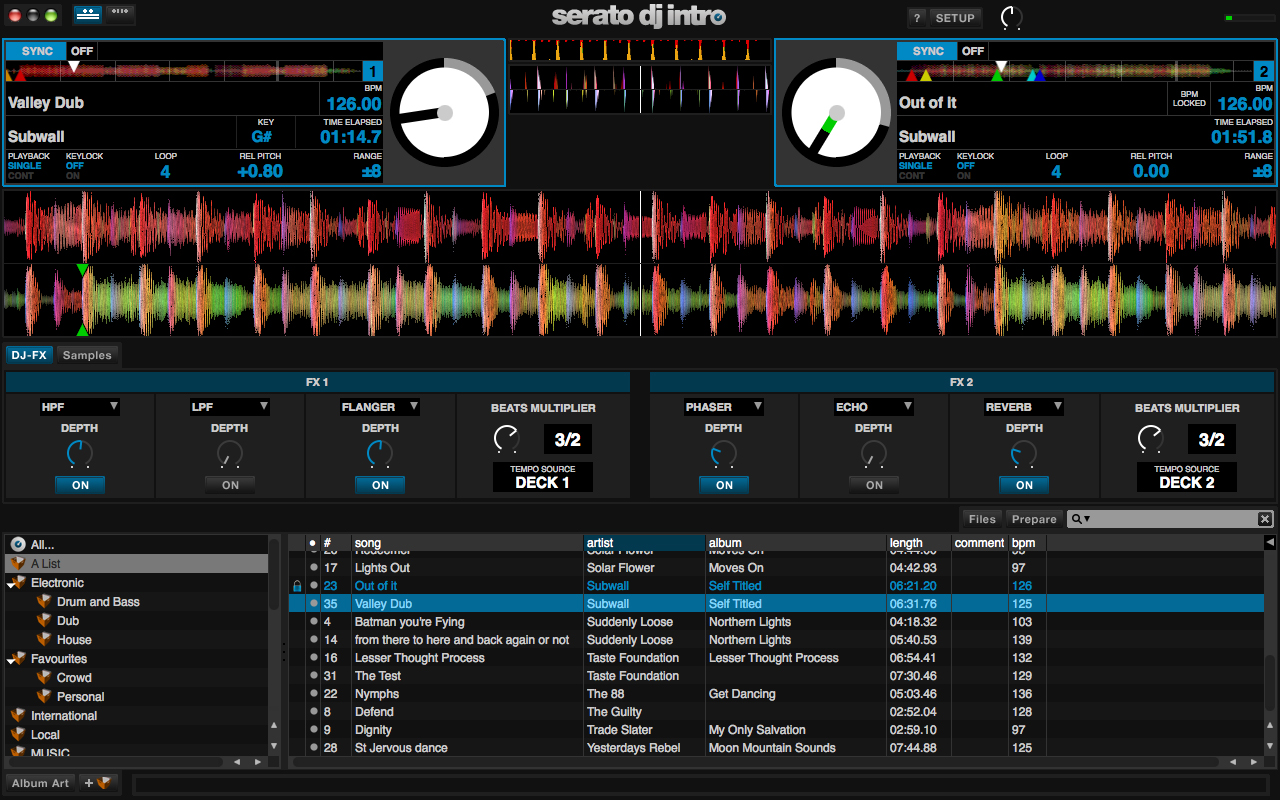Toggle the REVERB effect off

(x=1023, y=485)
